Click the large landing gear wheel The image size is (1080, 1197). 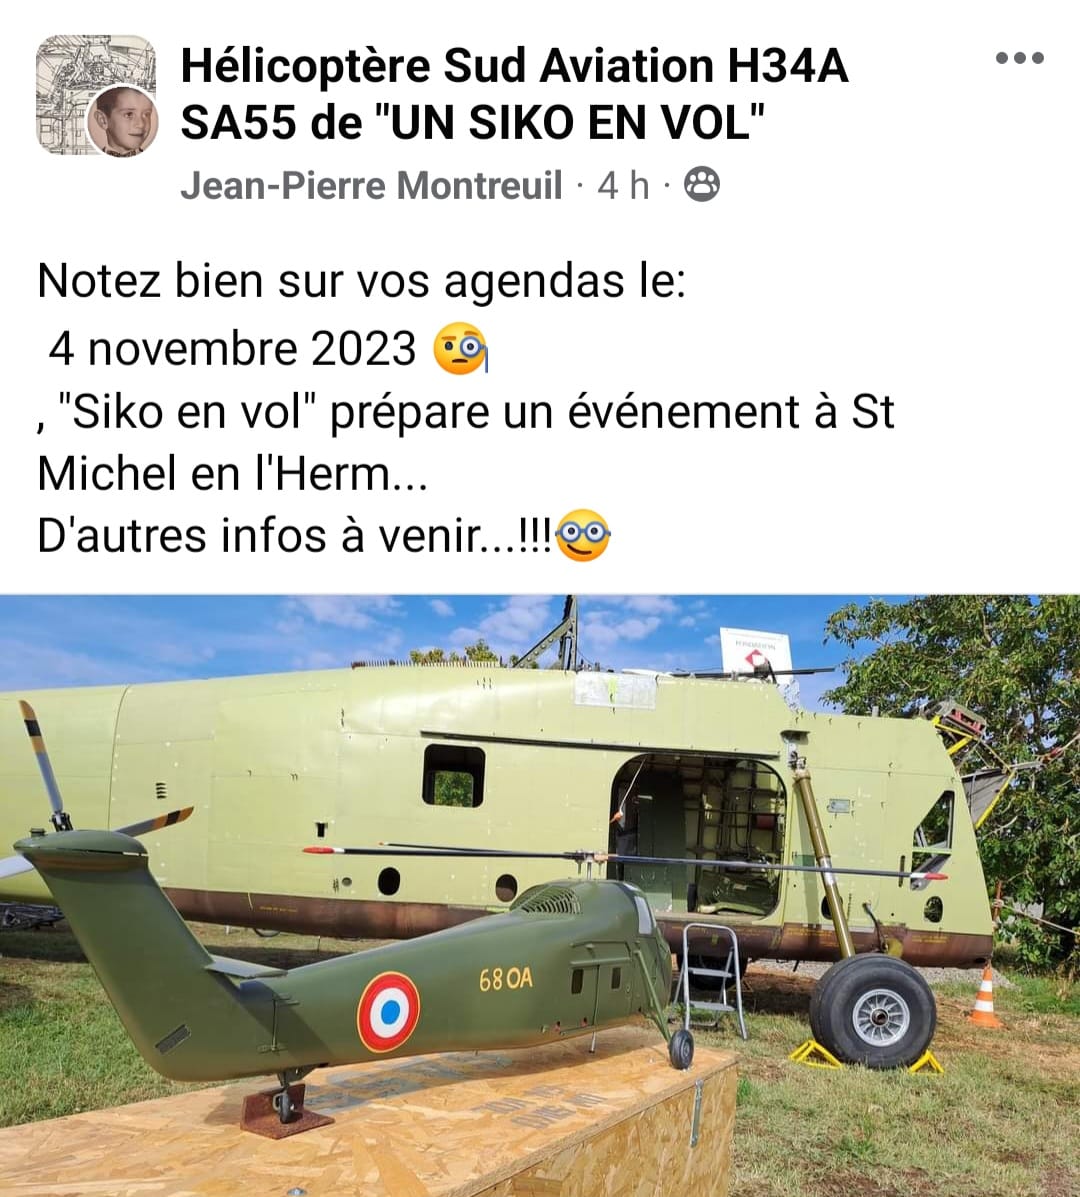(873, 1010)
